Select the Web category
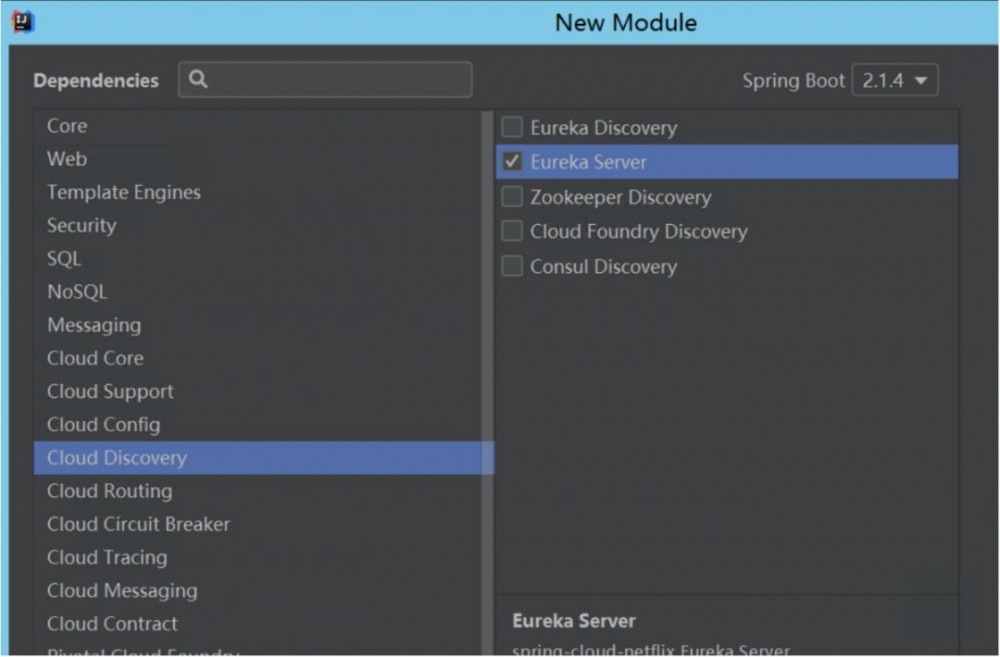This screenshot has width=1000, height=657. tap(67, 159)
